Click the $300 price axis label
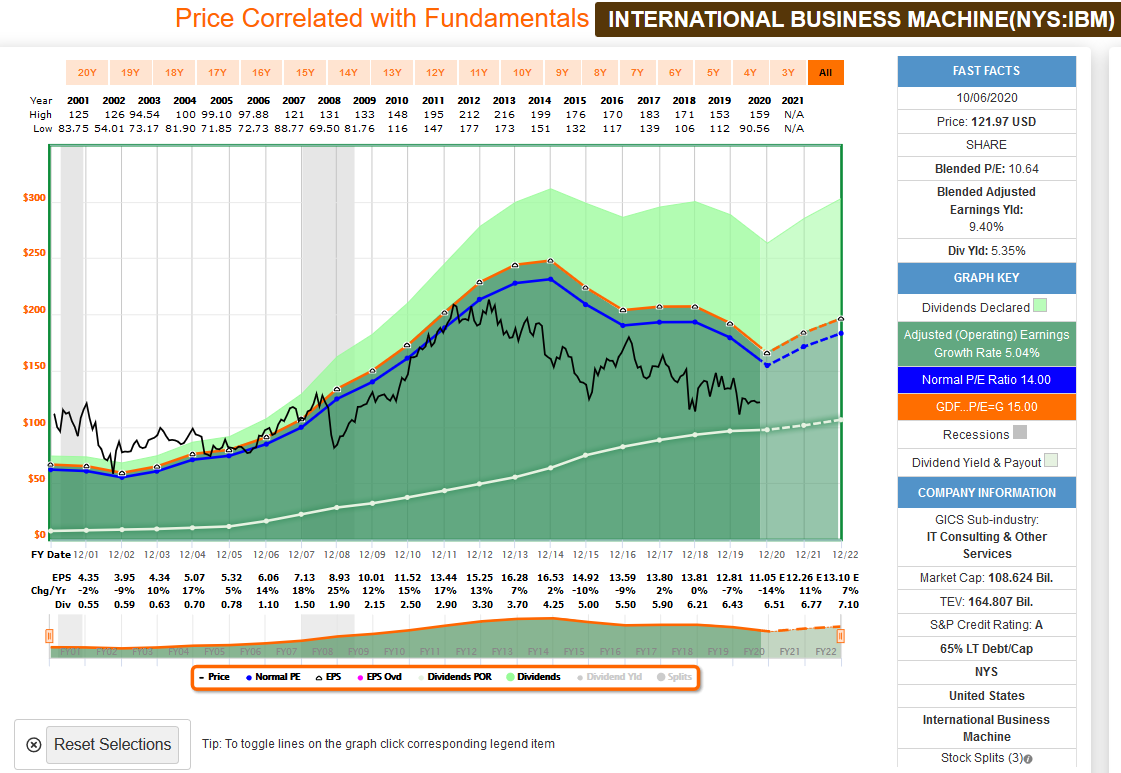1121x773 pixels. 34,198
